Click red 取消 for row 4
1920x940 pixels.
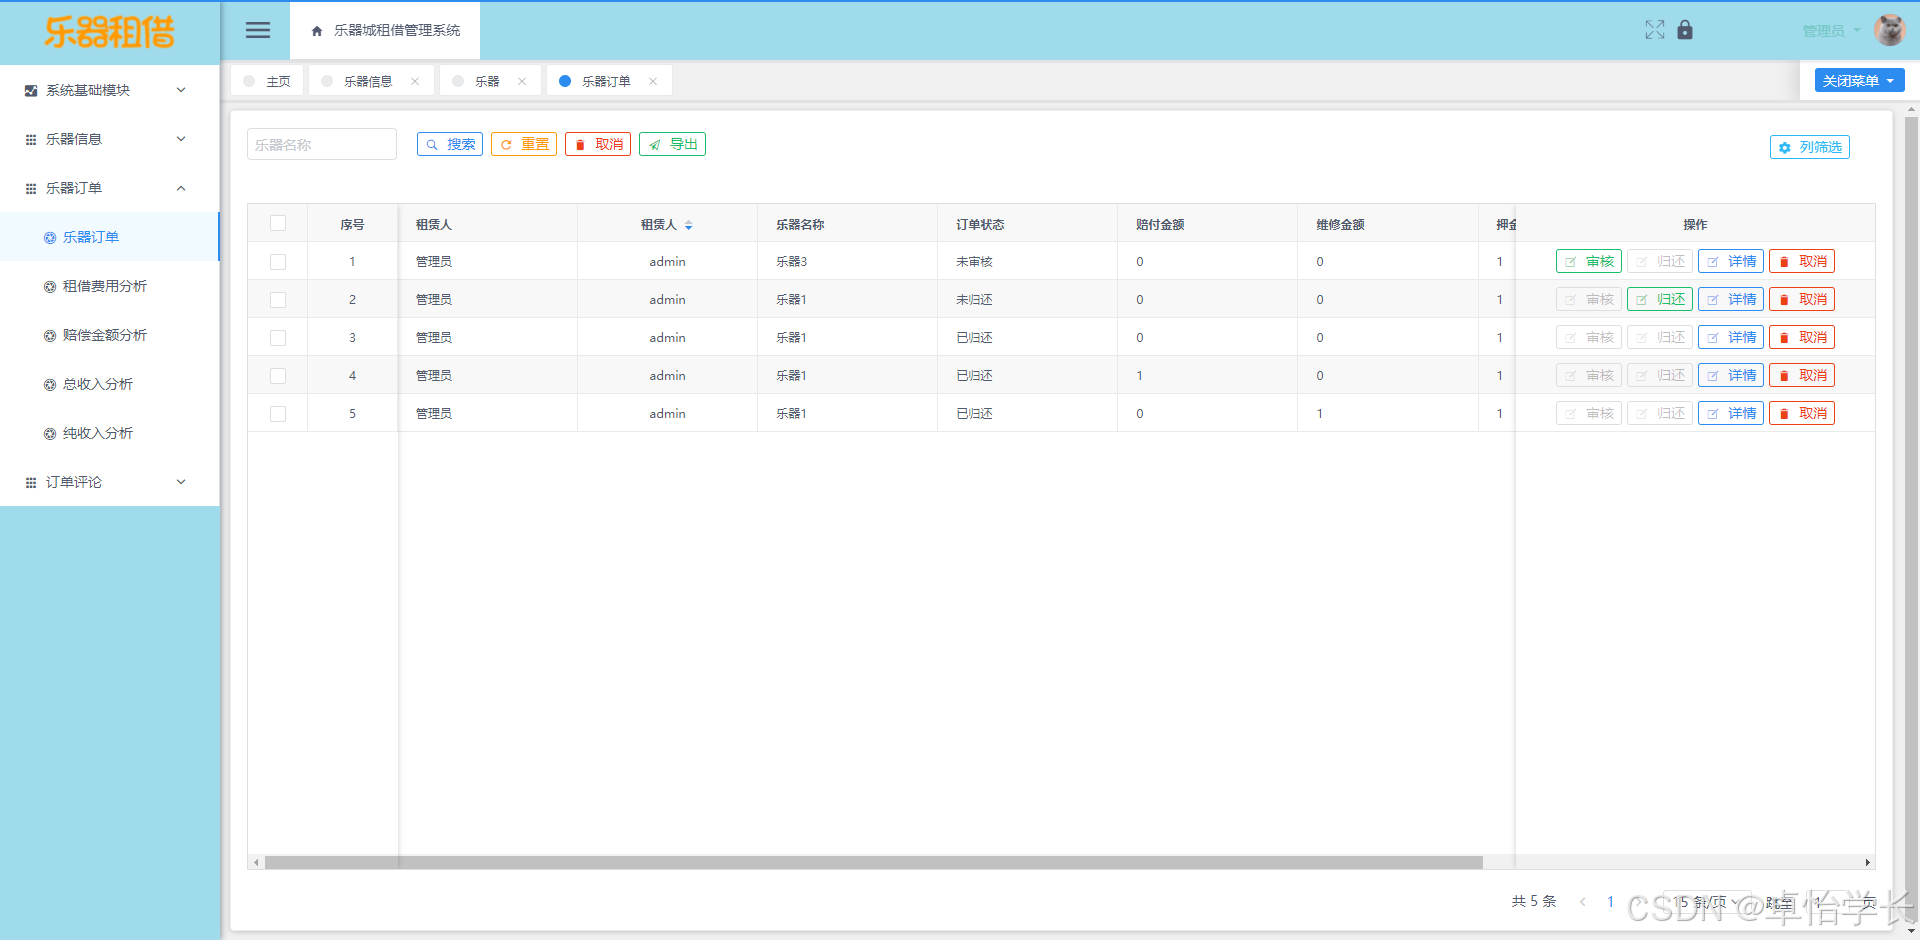coord(1802,375)
